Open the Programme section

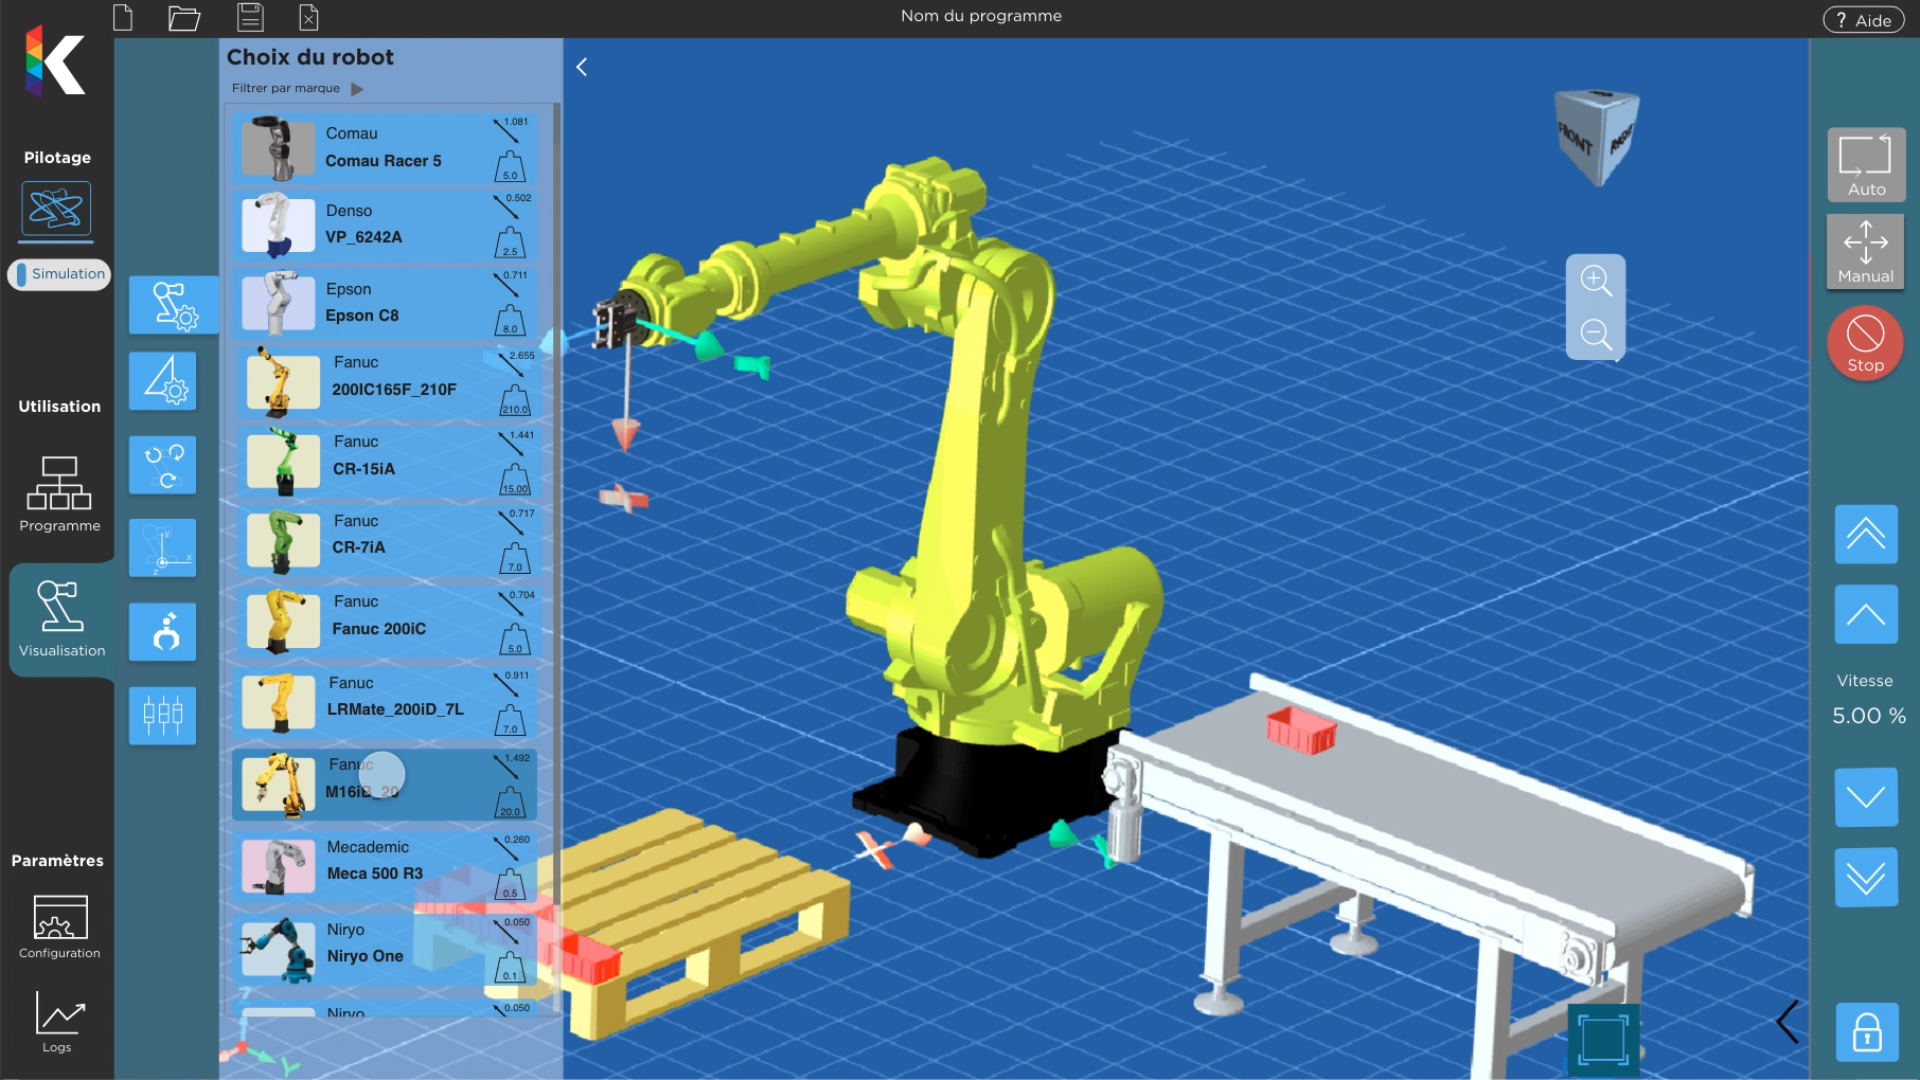59,495
